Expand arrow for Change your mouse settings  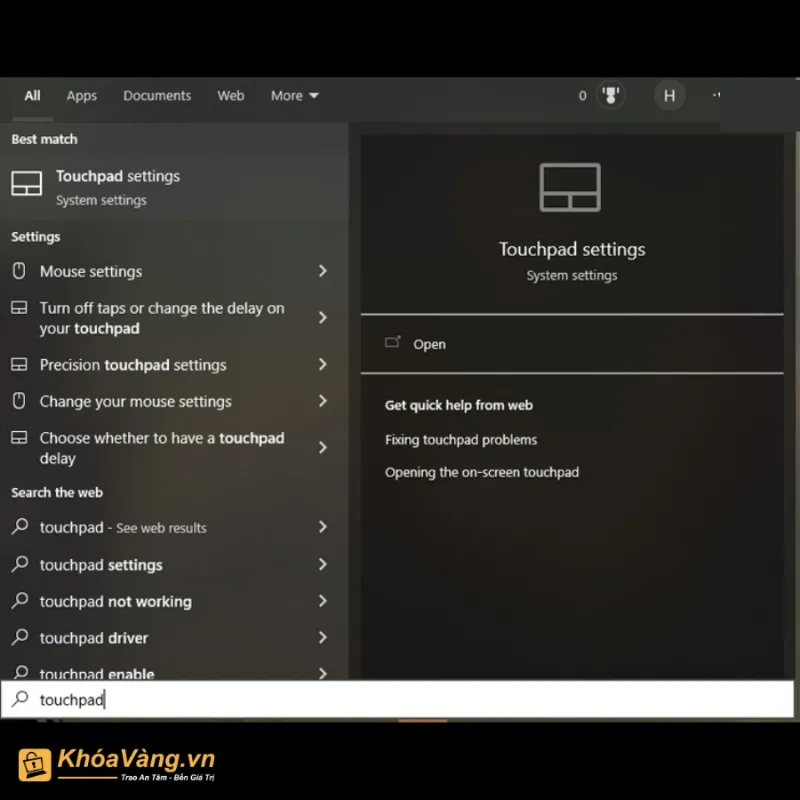322,401
